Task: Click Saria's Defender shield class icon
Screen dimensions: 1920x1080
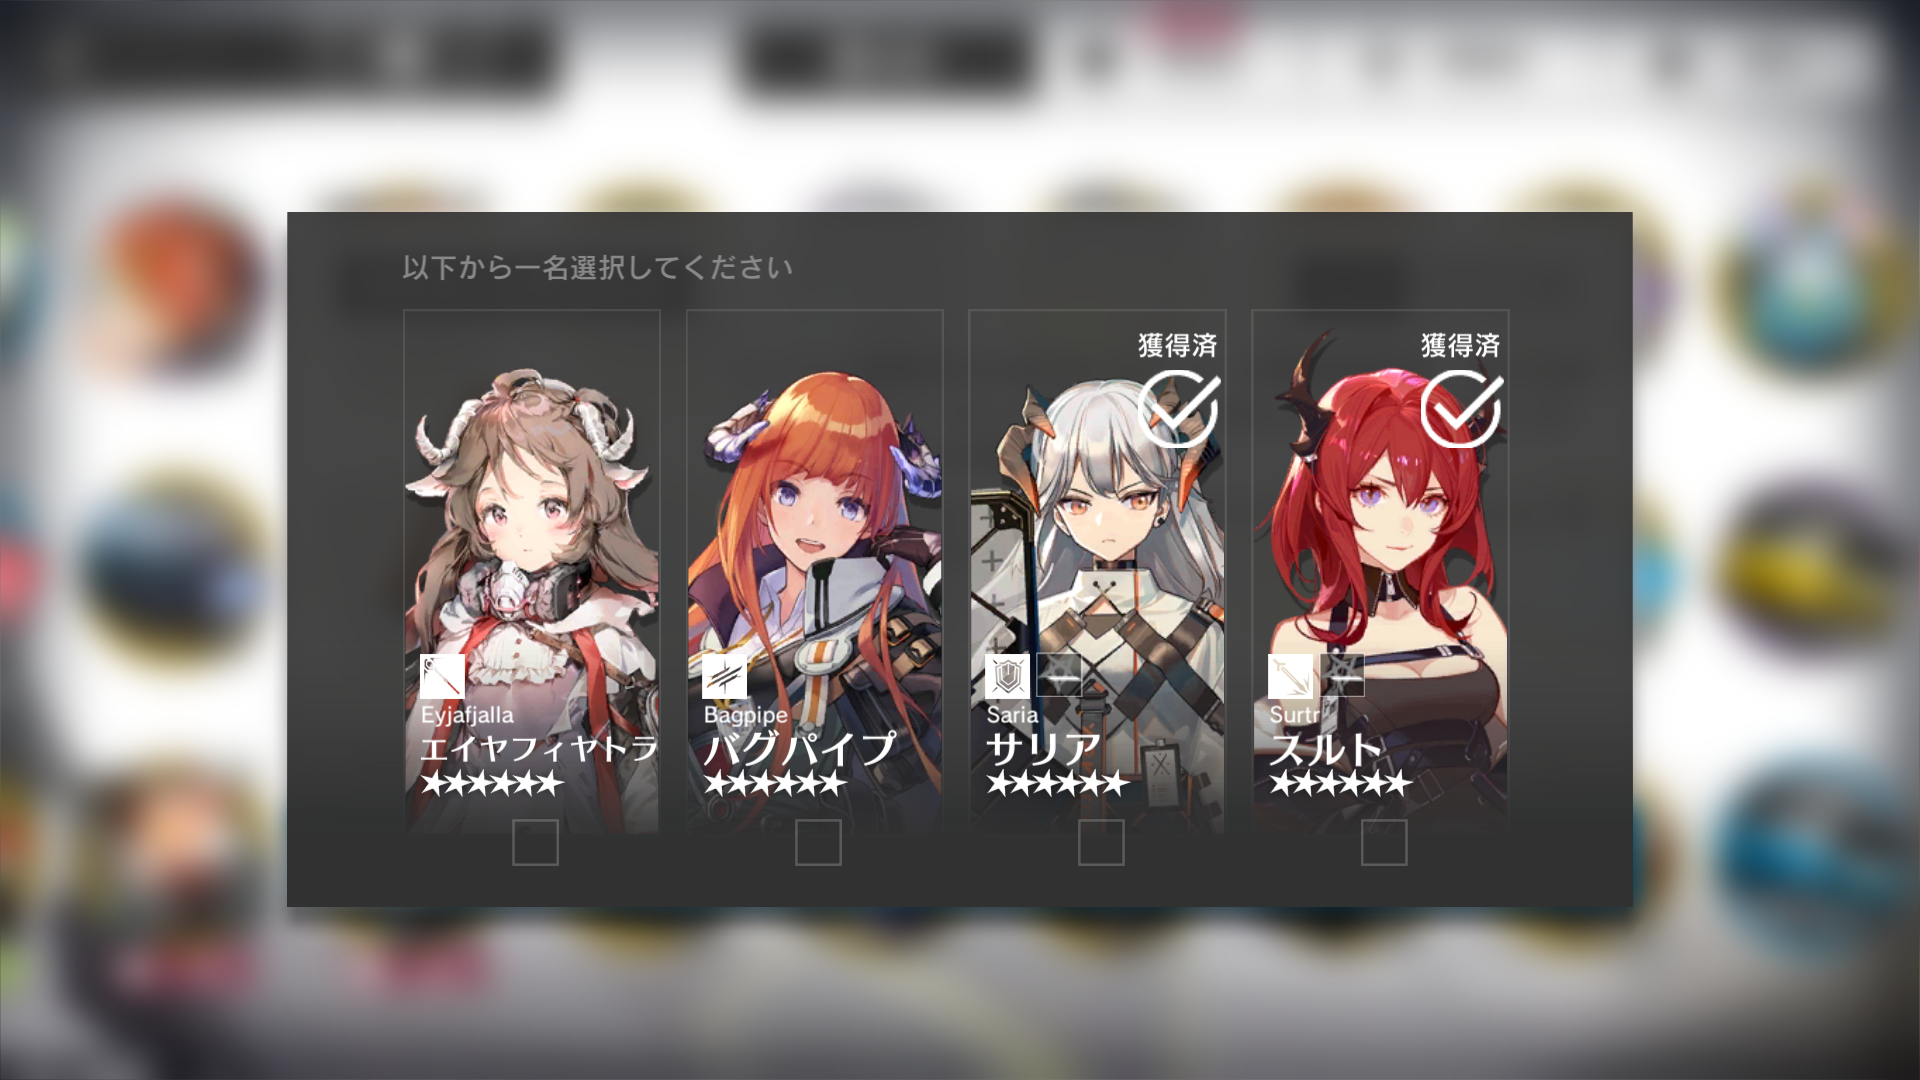Action: tap(1008, 676)
